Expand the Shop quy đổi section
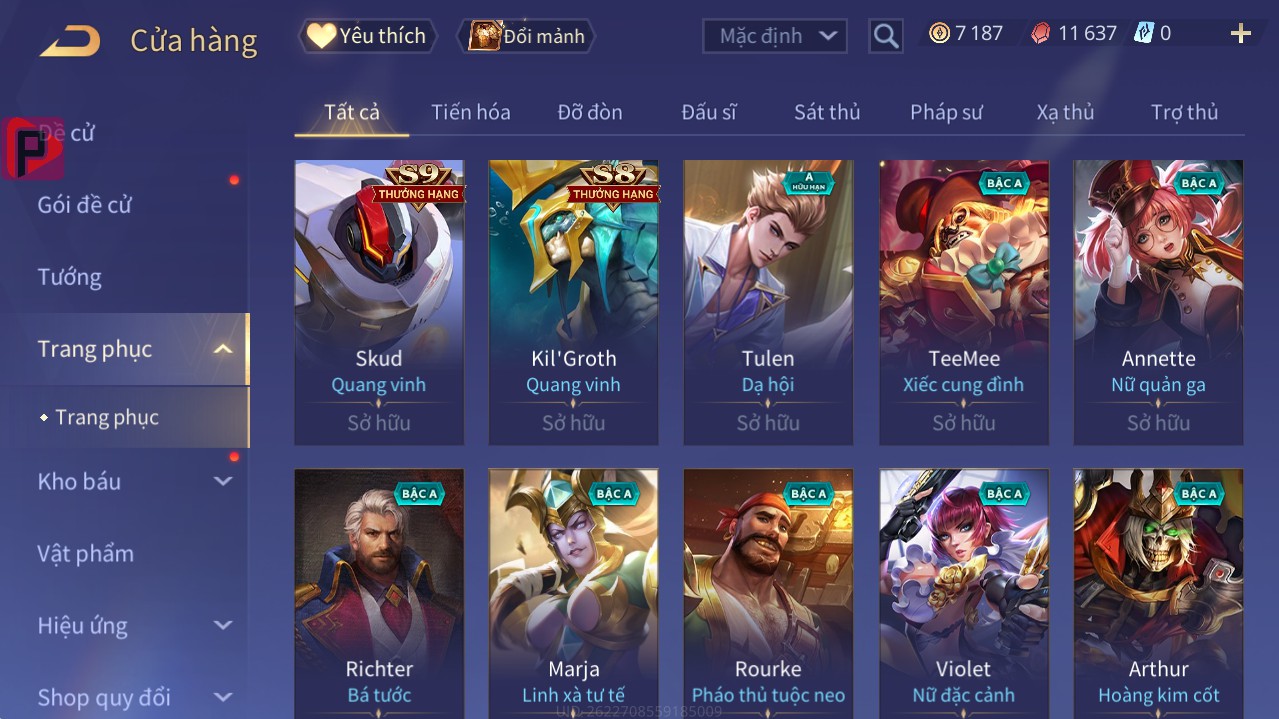Screen dimensions: 1279x719 point(223,697)
